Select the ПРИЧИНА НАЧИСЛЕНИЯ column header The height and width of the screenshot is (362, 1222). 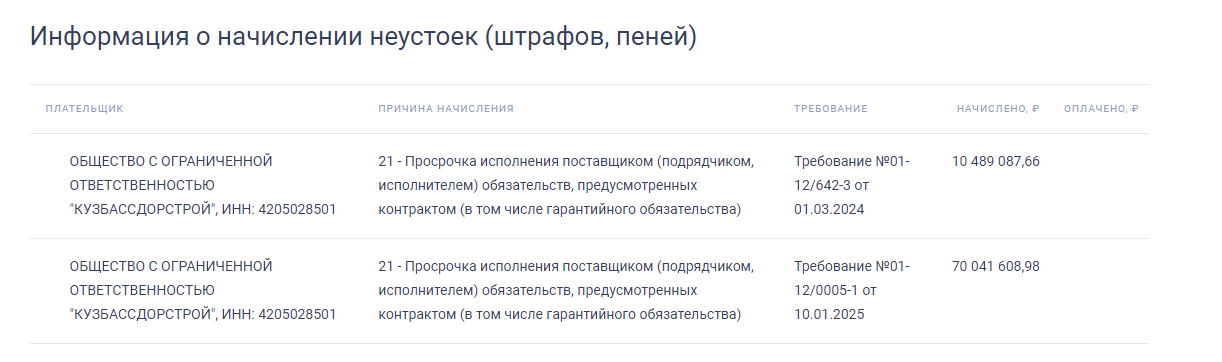[446, 108]
